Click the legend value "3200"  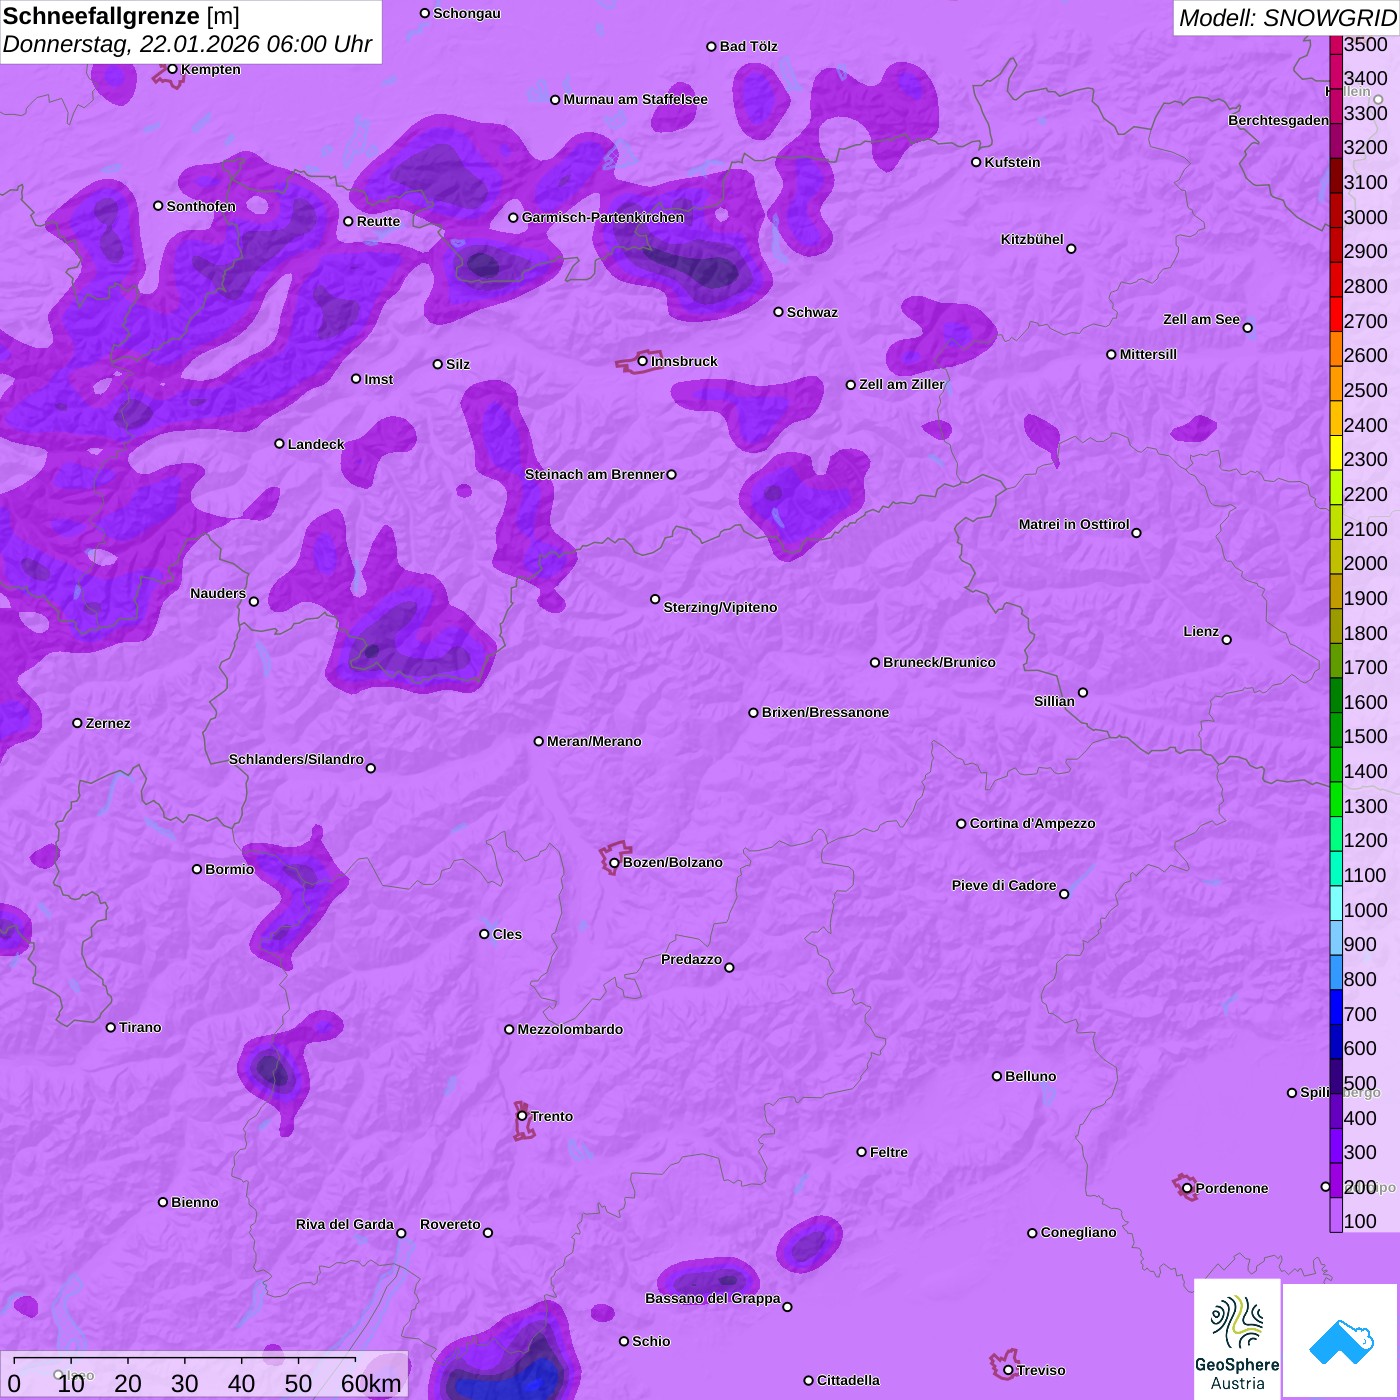1365,148
